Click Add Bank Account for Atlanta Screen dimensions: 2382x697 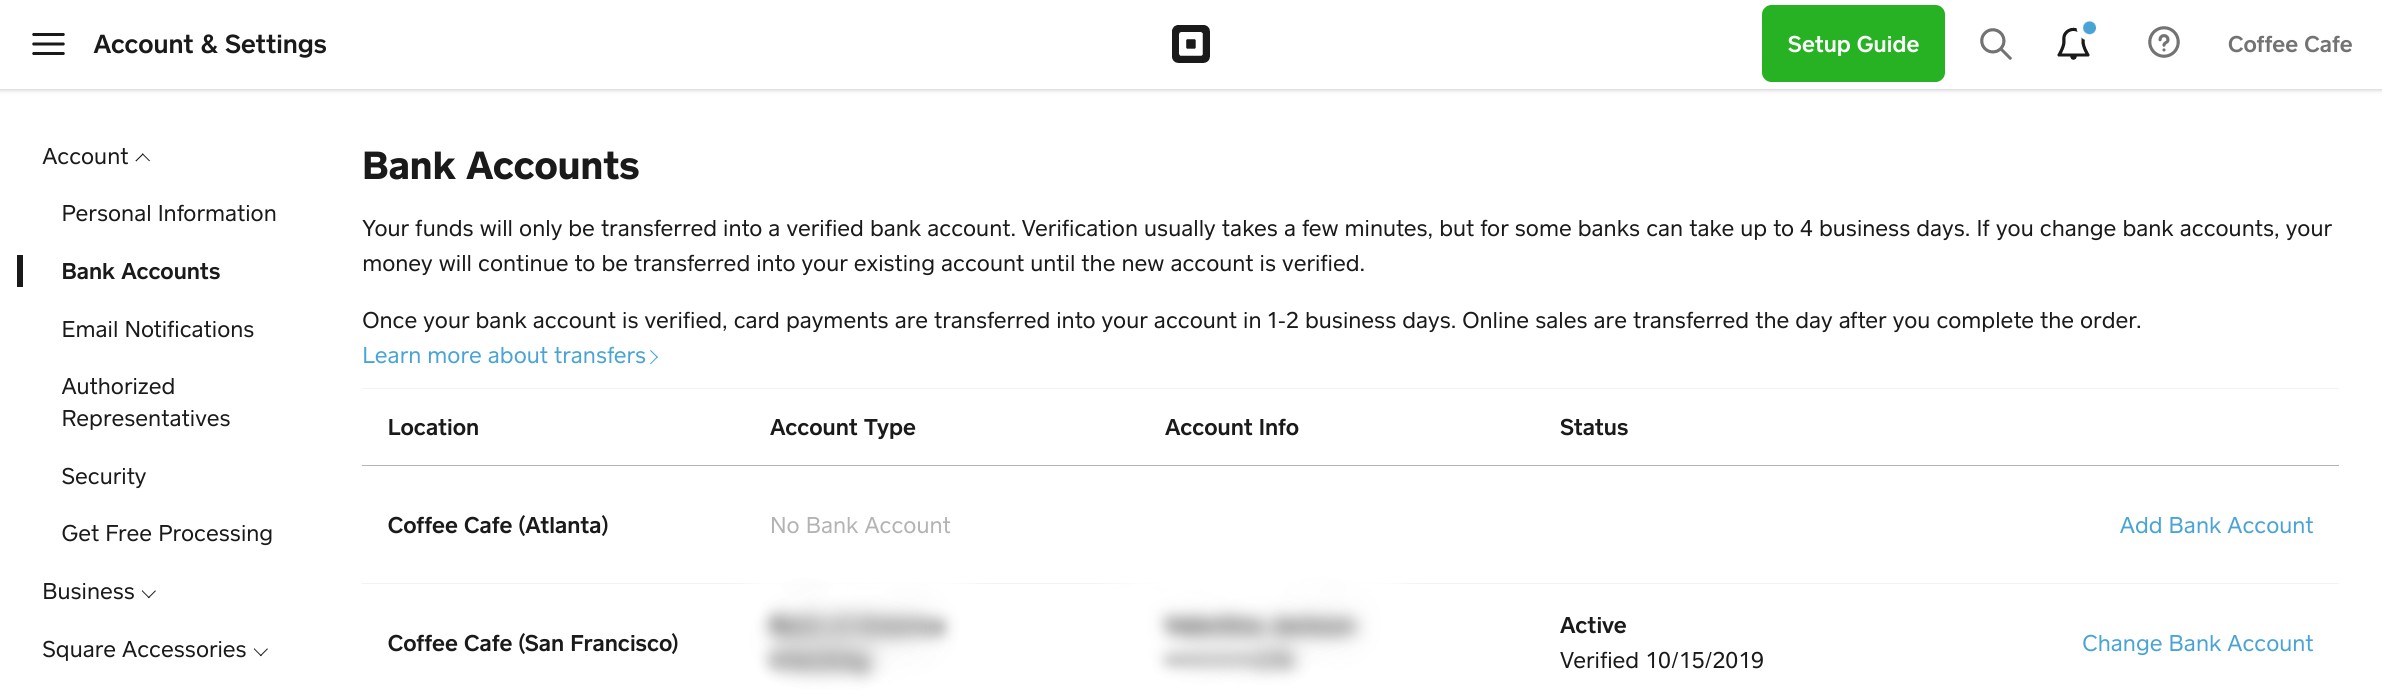(x=2216, y=526)
